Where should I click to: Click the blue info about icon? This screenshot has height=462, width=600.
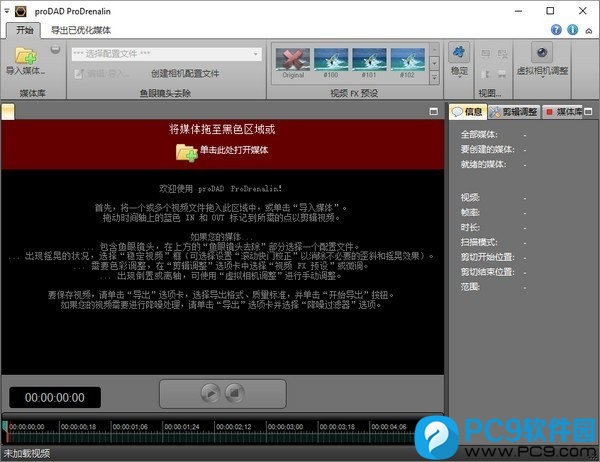(572, 30)
